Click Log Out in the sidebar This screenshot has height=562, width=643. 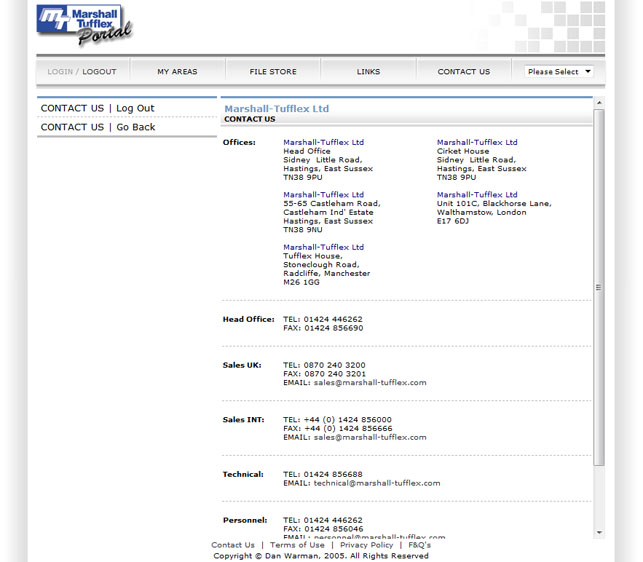tap(135, 108)
